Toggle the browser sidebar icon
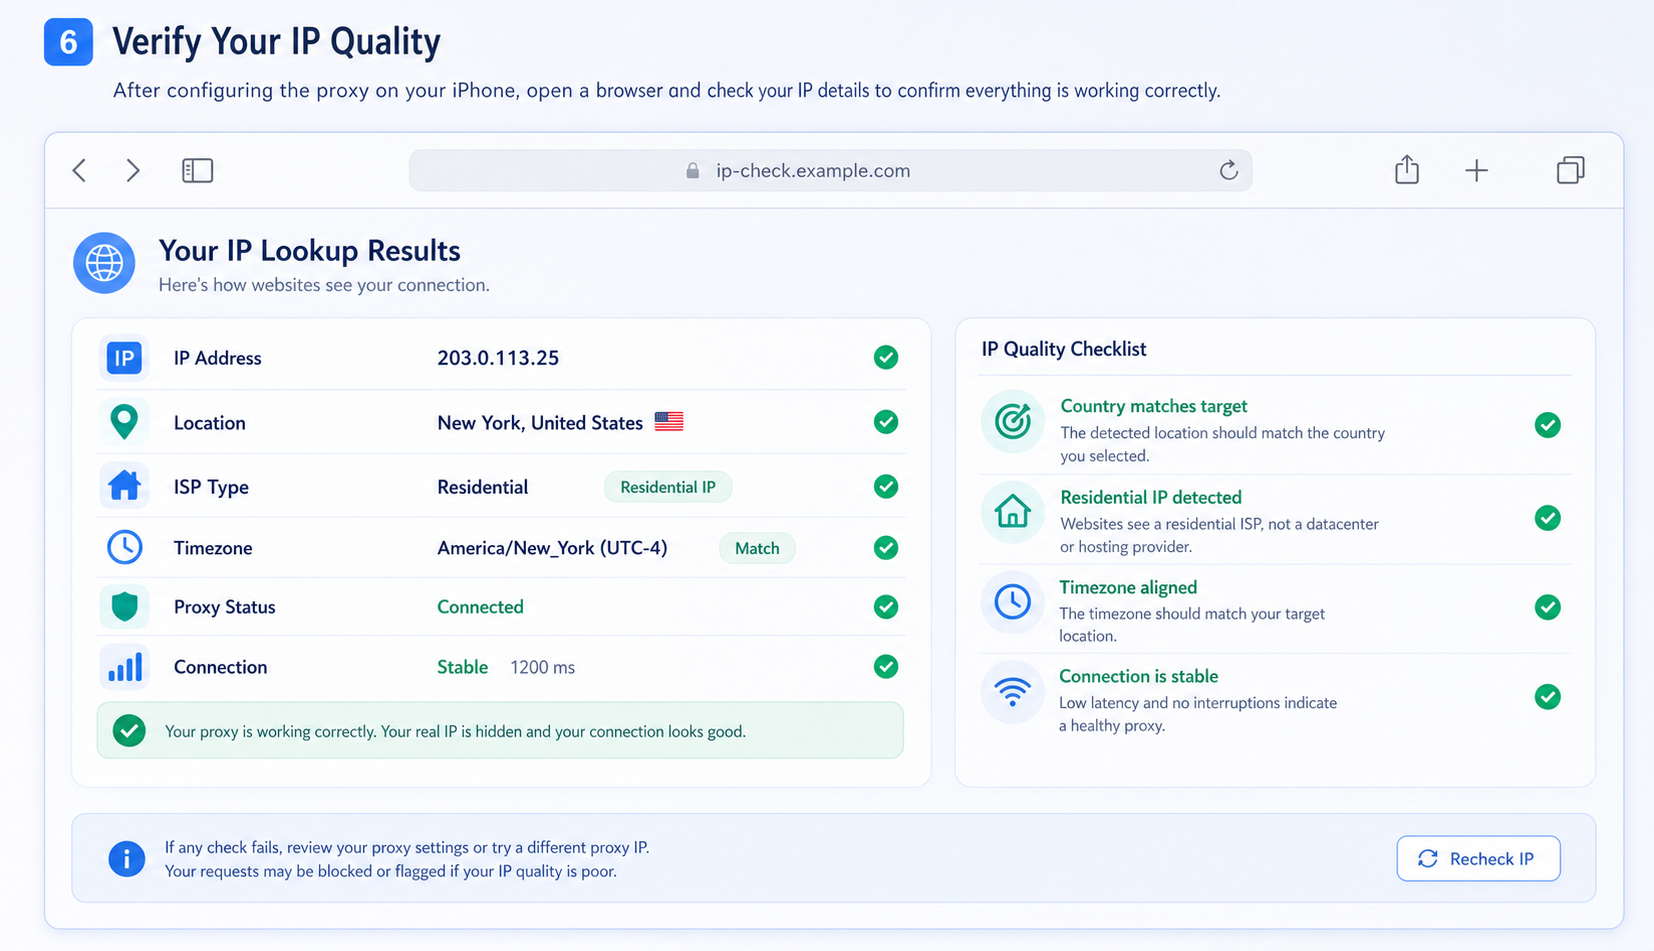Viewport: 1654px width, 951px height. (197, 170)
